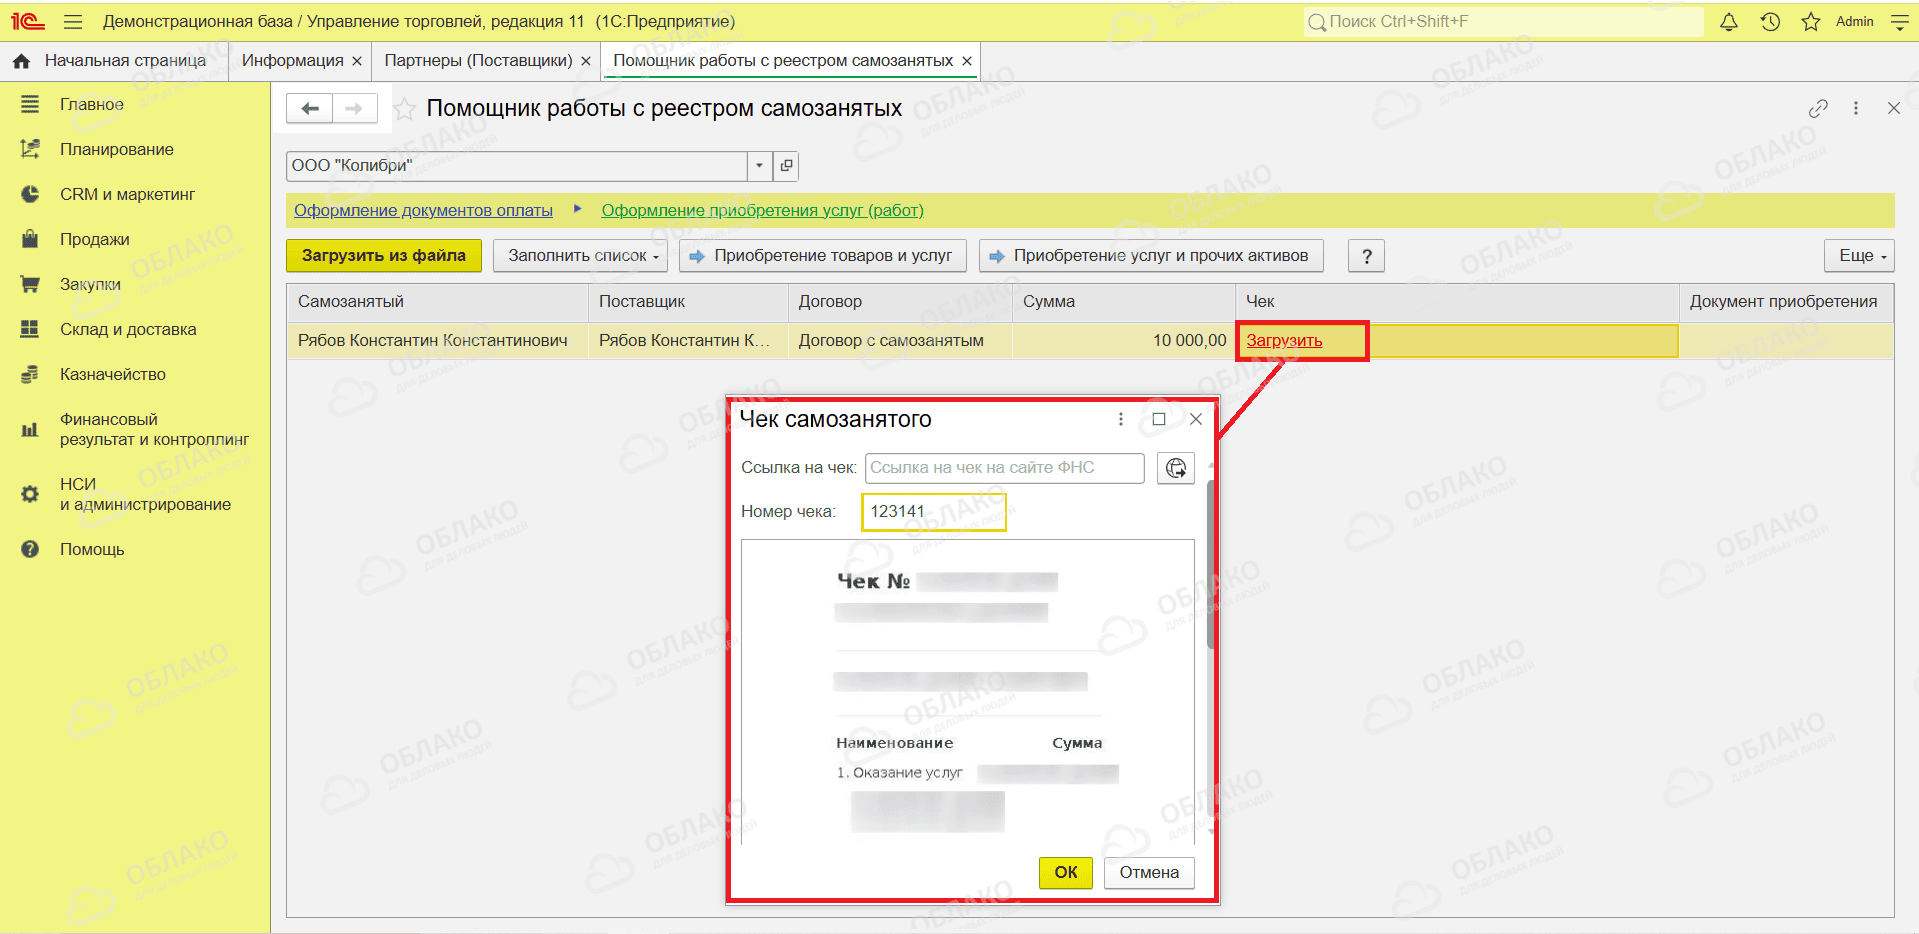Screen dimensions: 1919x934
Task: Click the Чек column header
Action: 1458,302
